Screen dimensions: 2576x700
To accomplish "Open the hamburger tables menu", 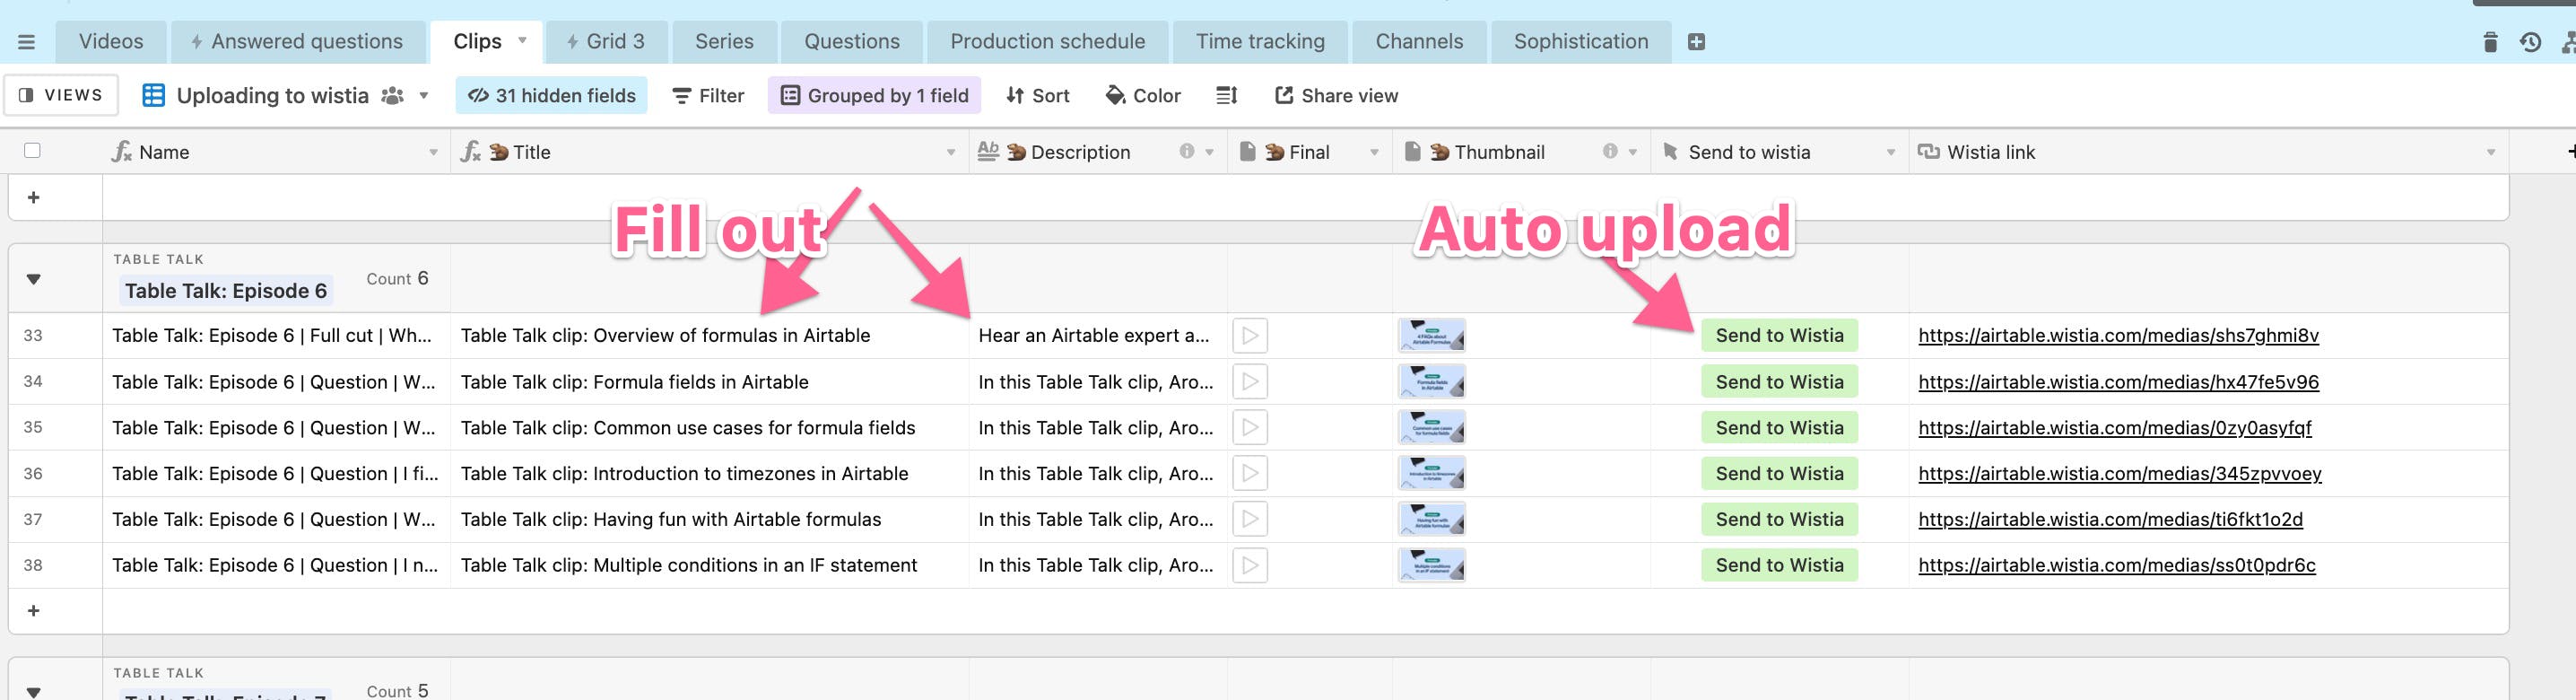I will (x=26, y=42).
